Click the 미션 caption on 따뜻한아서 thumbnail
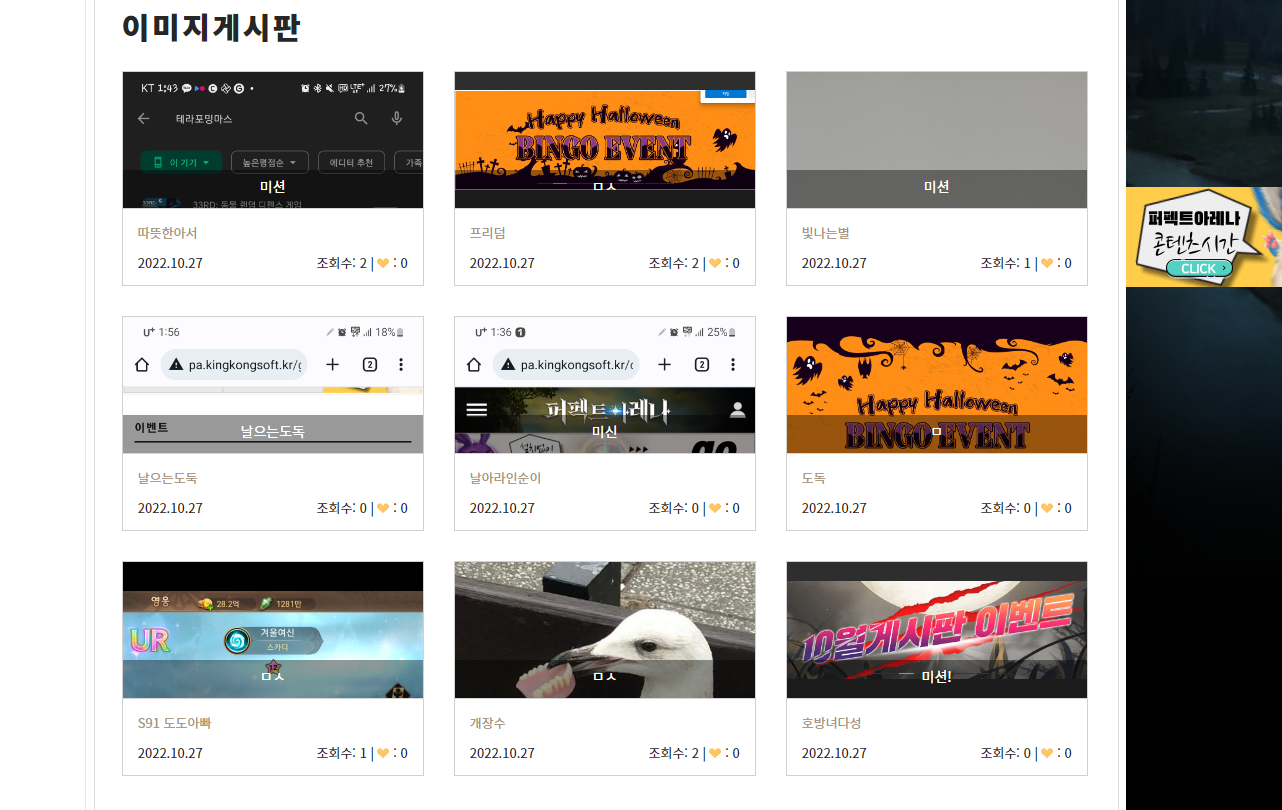The height and width of the screenshot is (810, 1282). [273, 186]
